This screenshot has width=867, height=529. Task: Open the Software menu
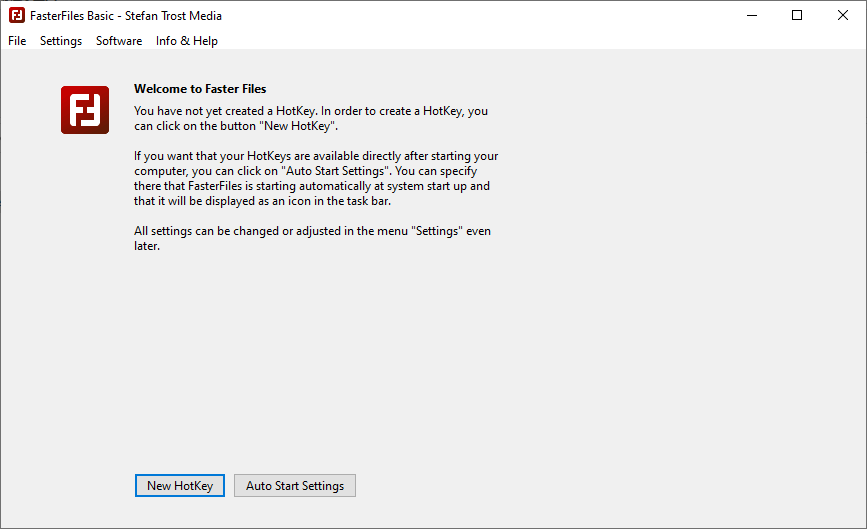tap(119, 41)
